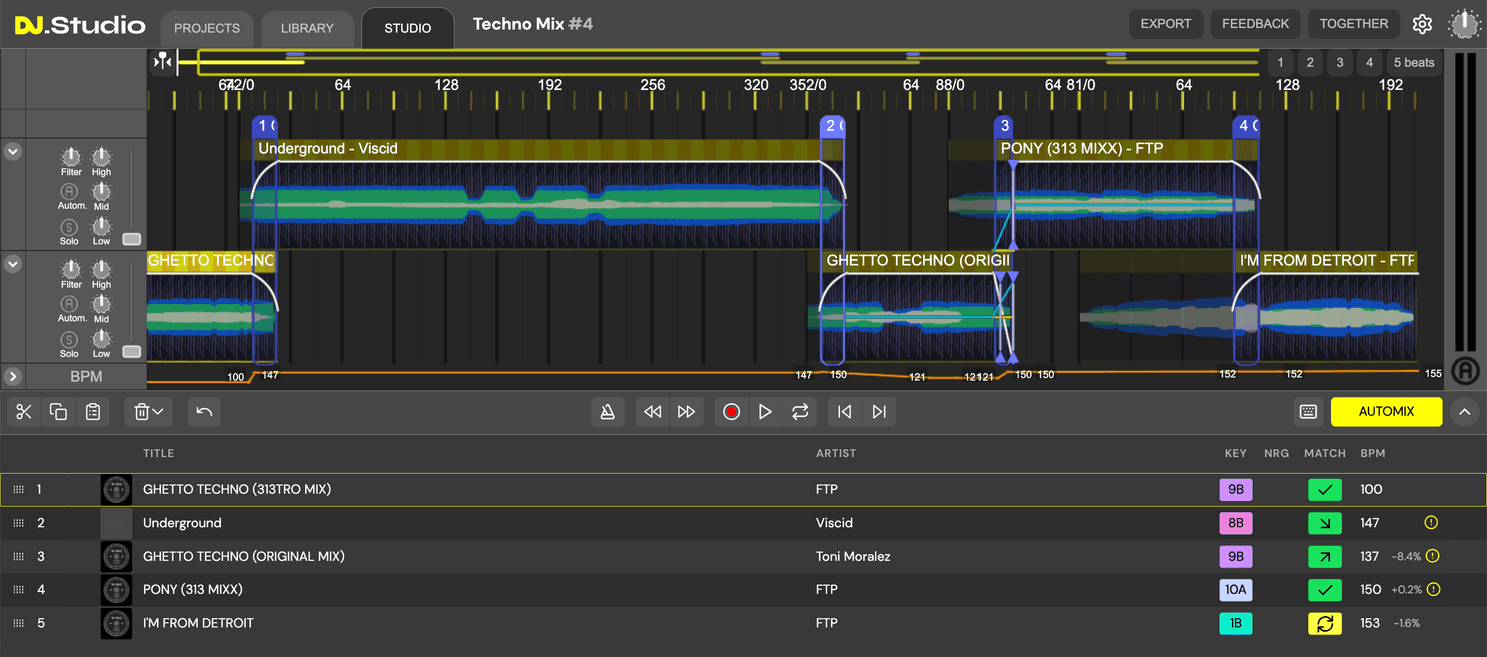Click drag handle of row 3
Image resolution: width=1487 pixels, height=657 pixels.
(x=18, y=557)
